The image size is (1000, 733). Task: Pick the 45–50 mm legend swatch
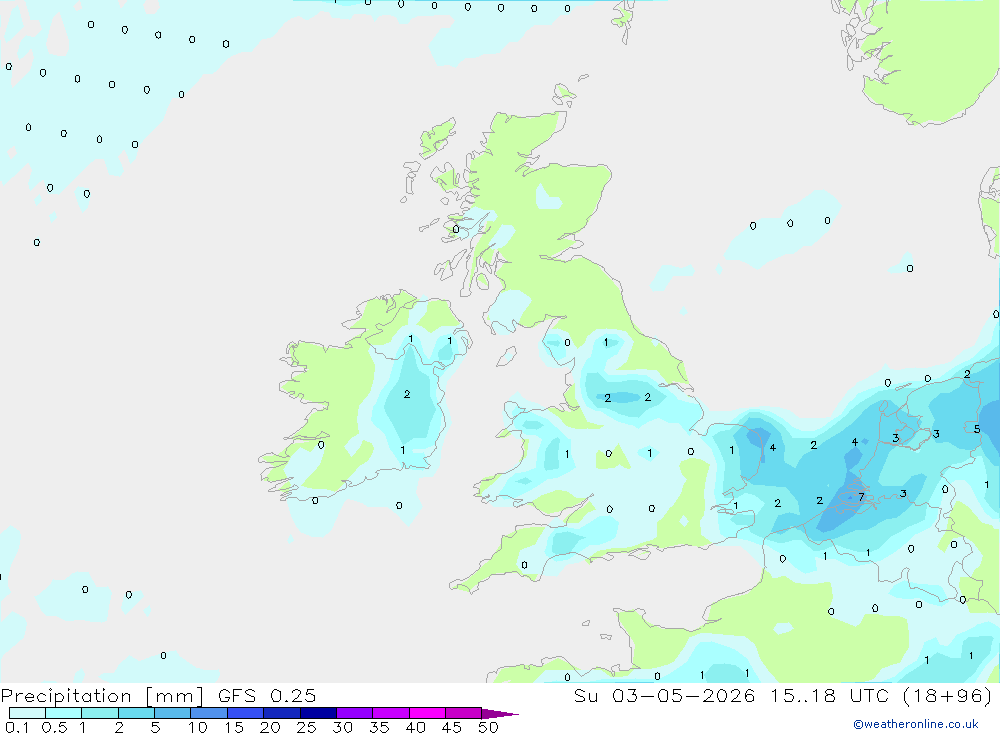coord(464,713)
